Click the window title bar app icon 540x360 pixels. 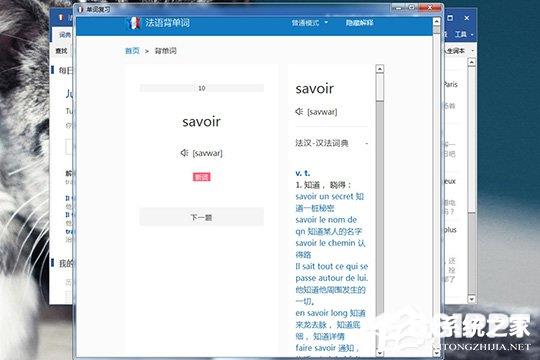(80, 9)
